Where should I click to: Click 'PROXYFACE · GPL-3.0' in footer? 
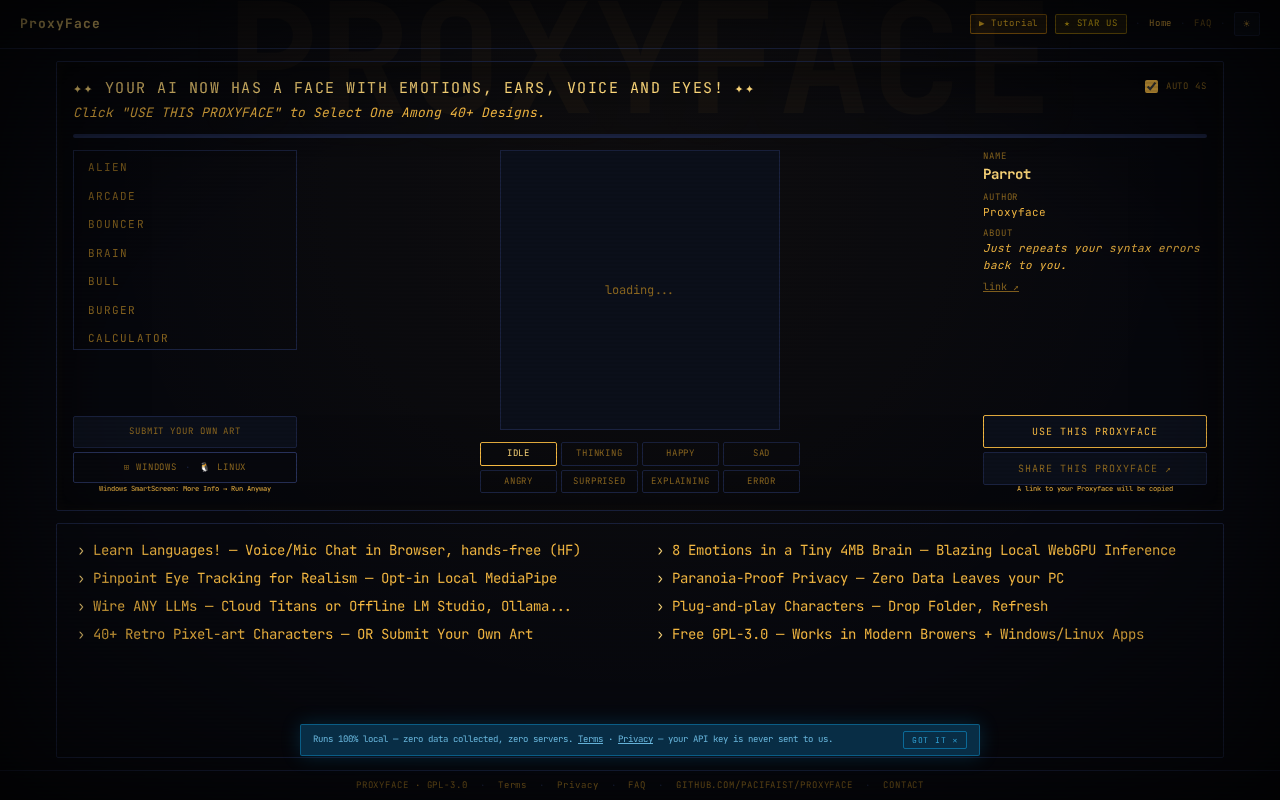click(412, 785)
